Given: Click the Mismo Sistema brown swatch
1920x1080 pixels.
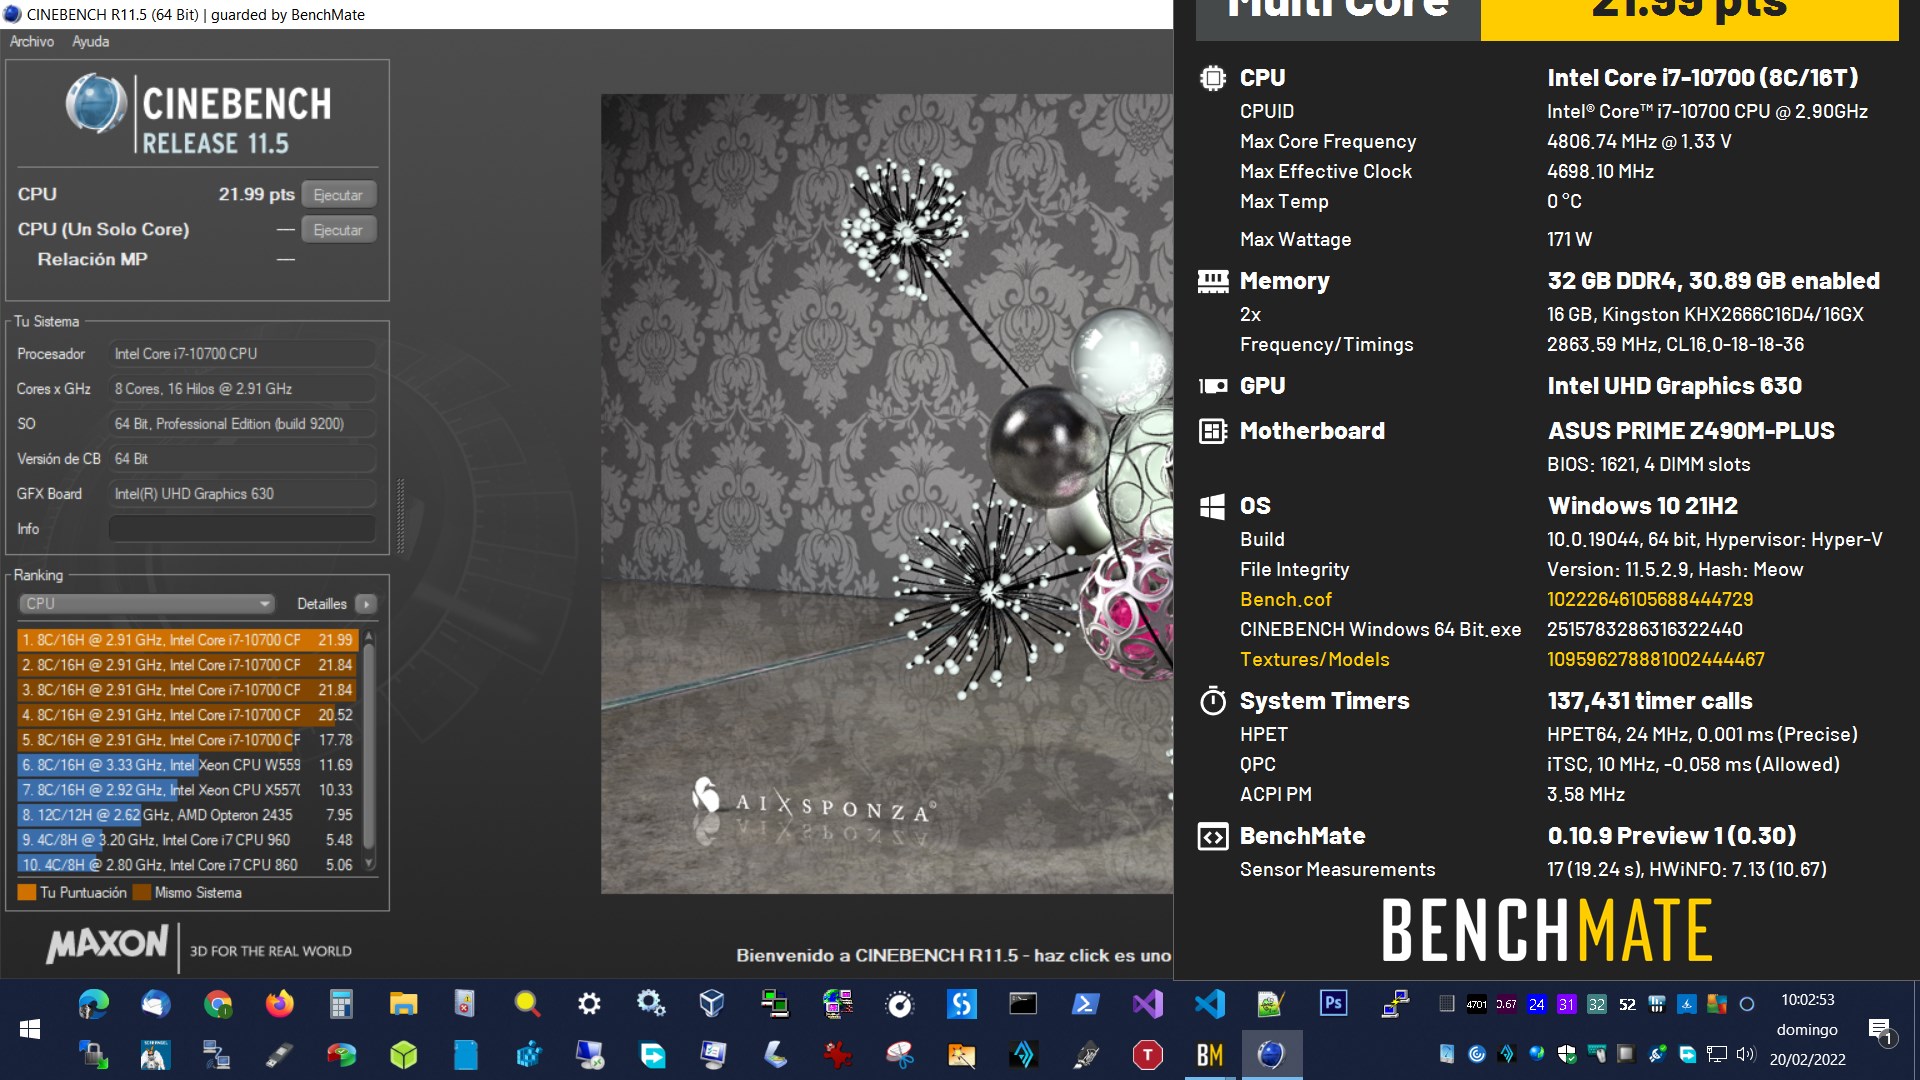Looking at the screenshot, I should [x=142, y=892].
